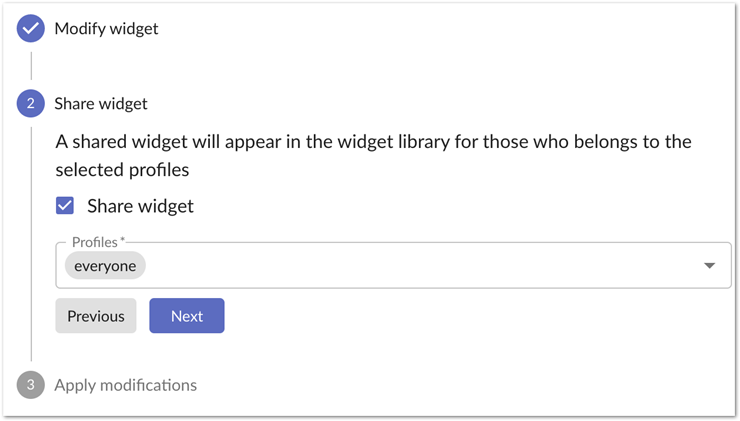The width and height of the screenshot is (740, 421).
Task: Click the completed step checkmark icon
Action: 31,29
